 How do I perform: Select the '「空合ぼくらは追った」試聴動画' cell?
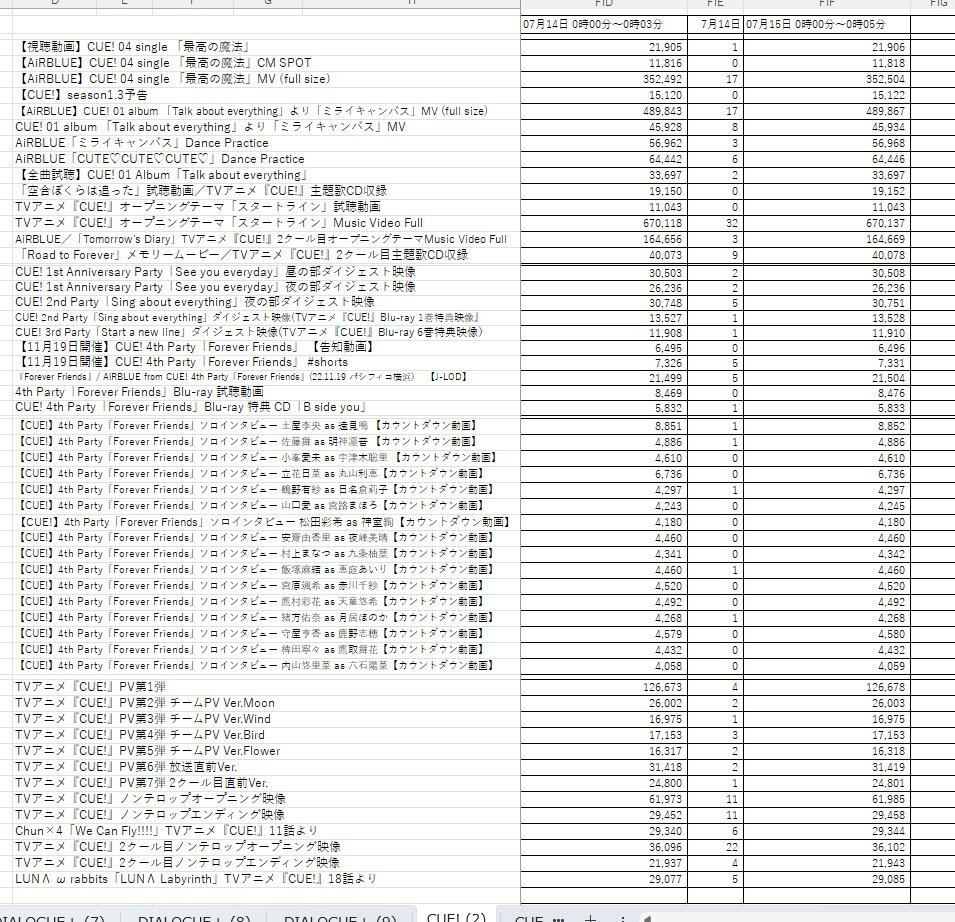click(x=266, y=191)
